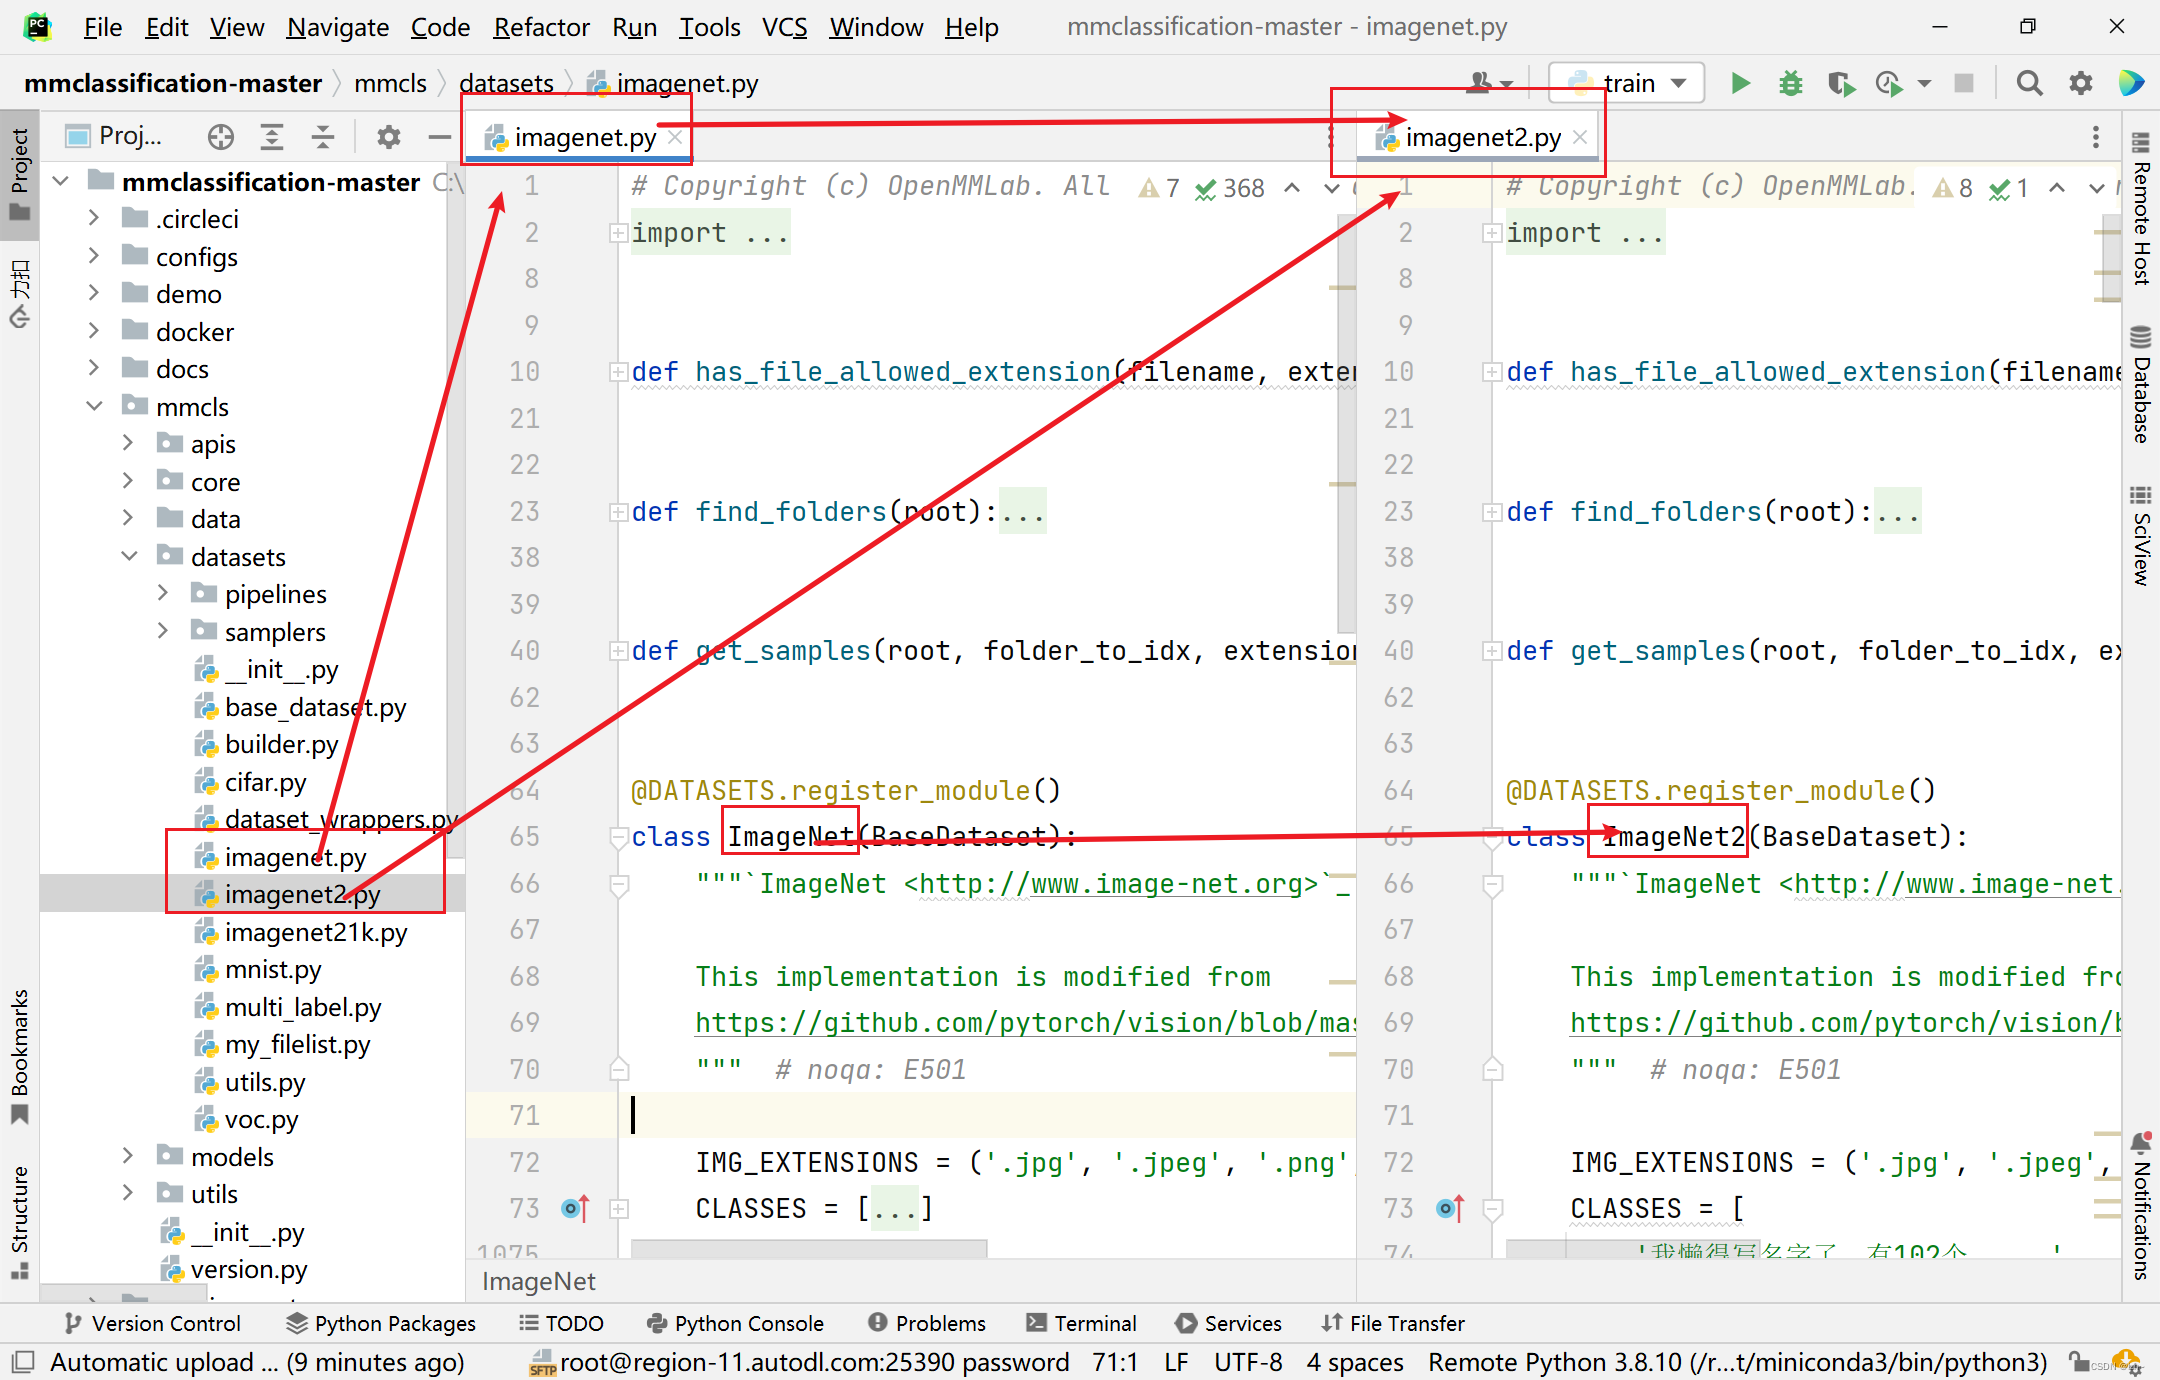This screenshot has height=1380, width=2160.
Task: Open the Structure side panel
Action: pyautogui.click(x=19, y=1222)
